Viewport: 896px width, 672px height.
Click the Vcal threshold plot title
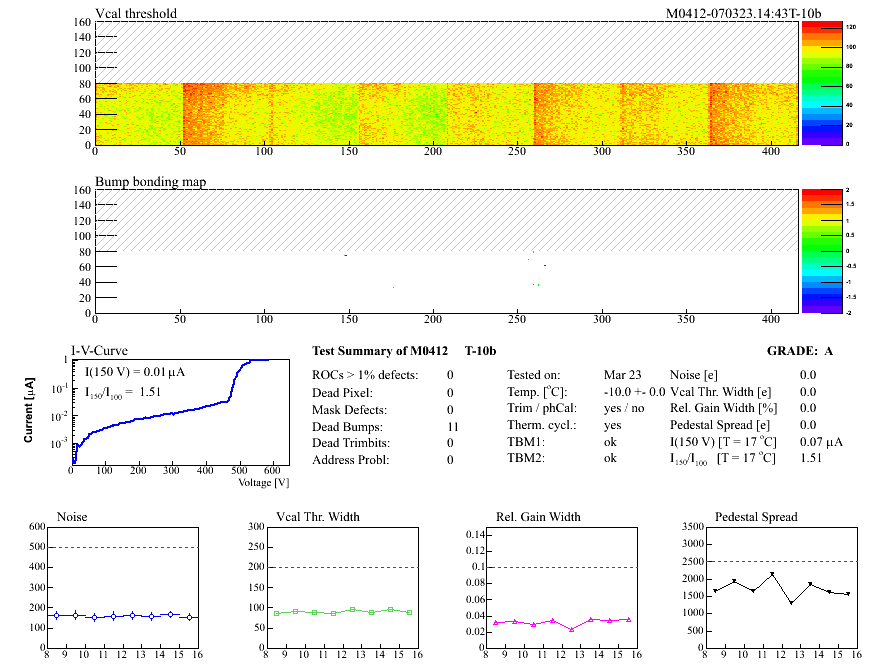coord(136,13)
